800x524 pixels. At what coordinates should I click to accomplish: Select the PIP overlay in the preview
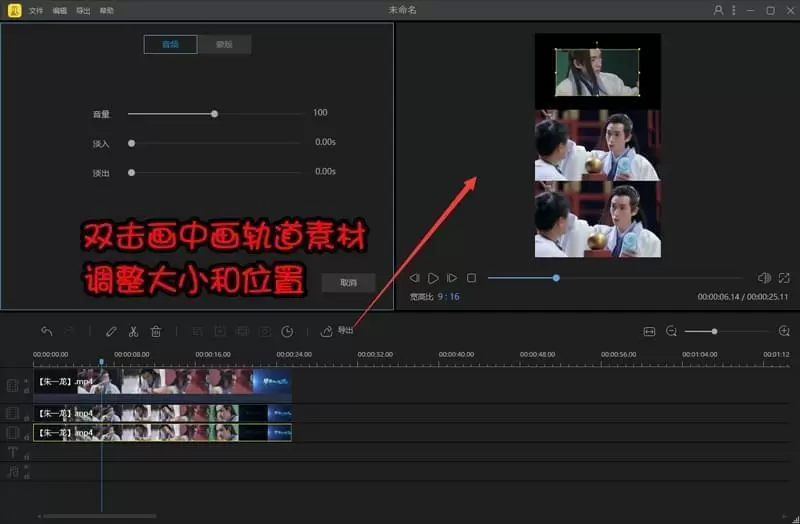[x=597, y=72]
